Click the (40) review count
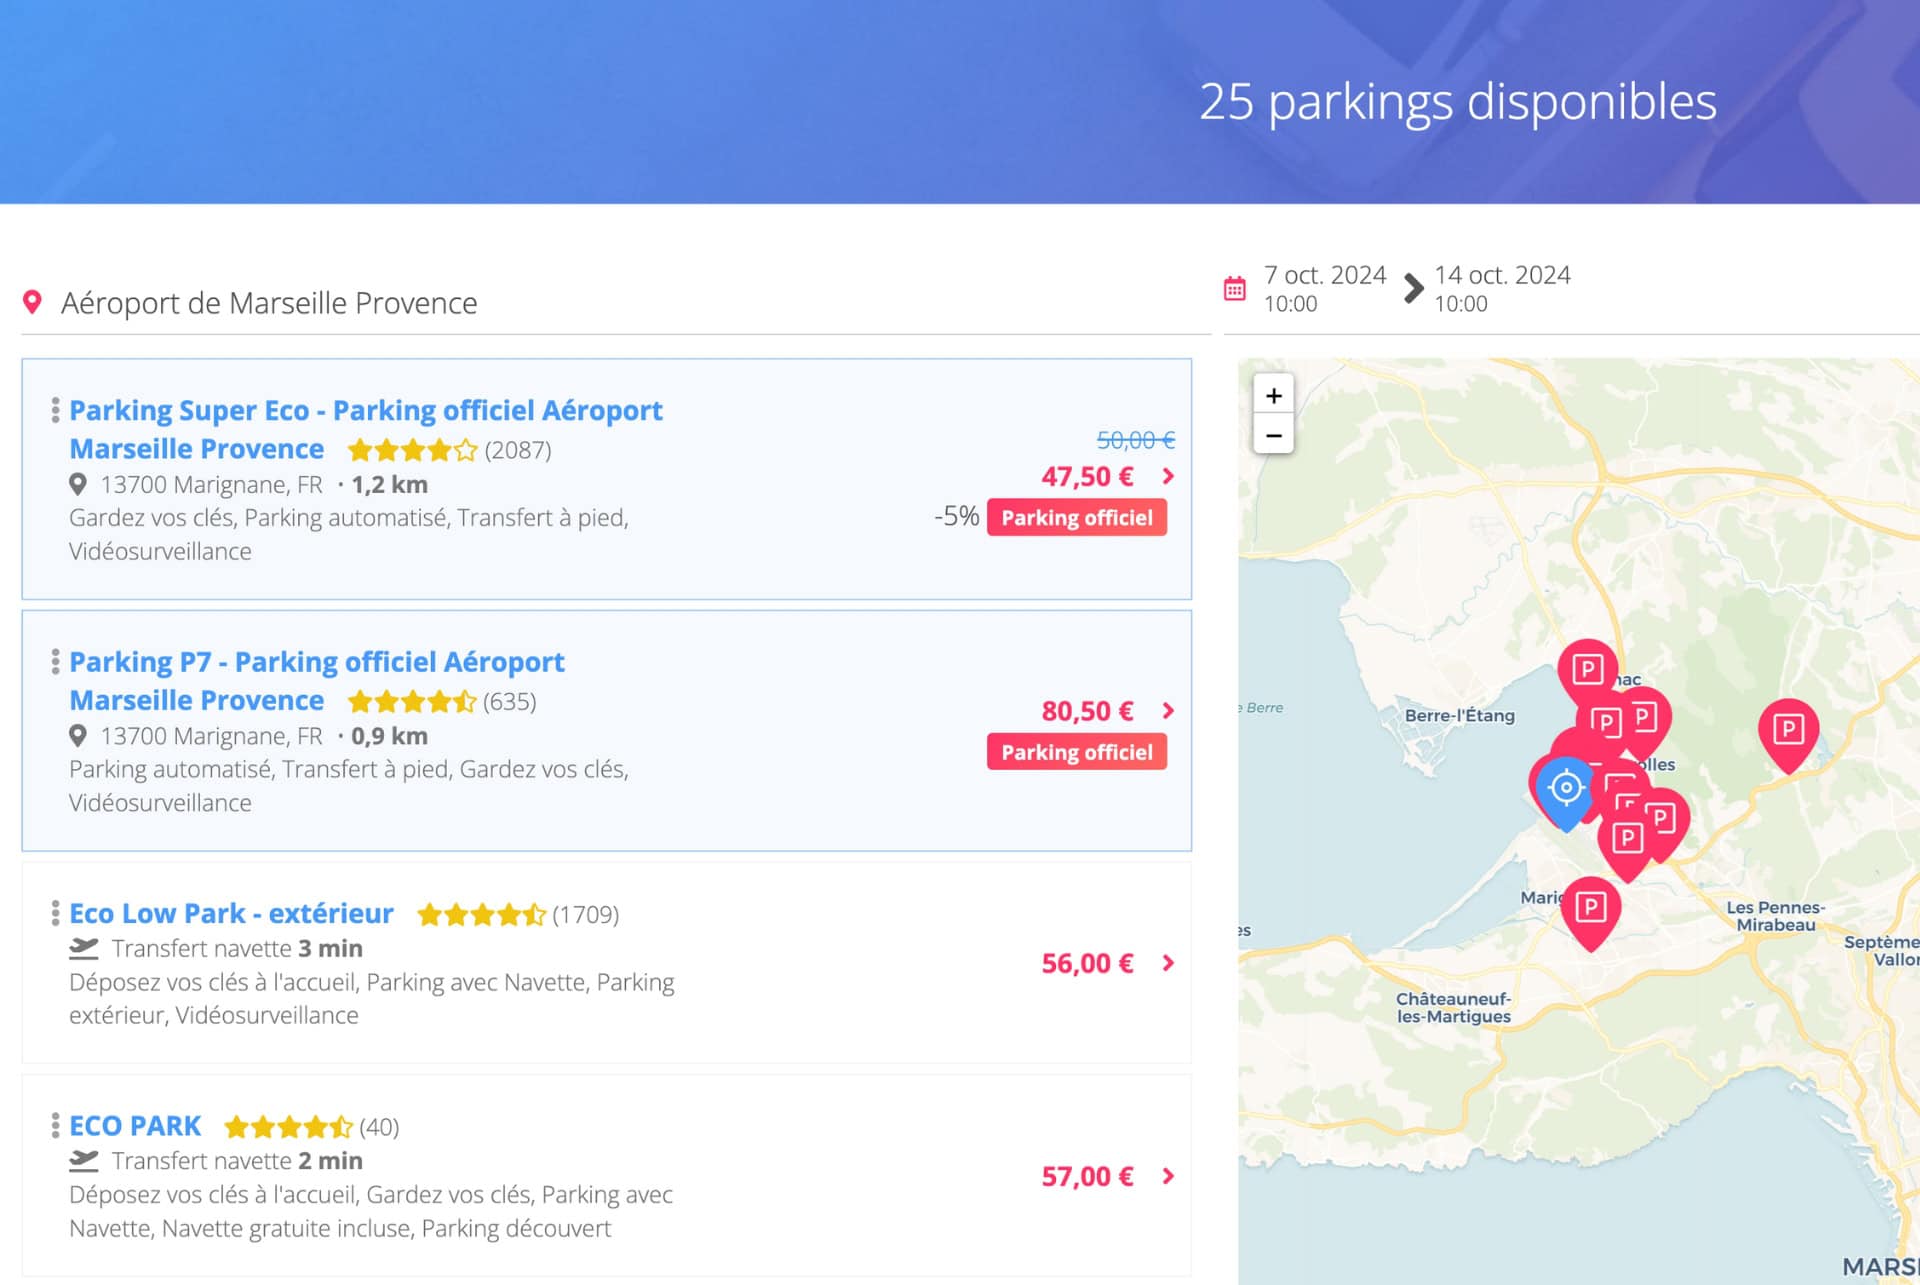The image size is (1920, 1285). (379, 1127)
